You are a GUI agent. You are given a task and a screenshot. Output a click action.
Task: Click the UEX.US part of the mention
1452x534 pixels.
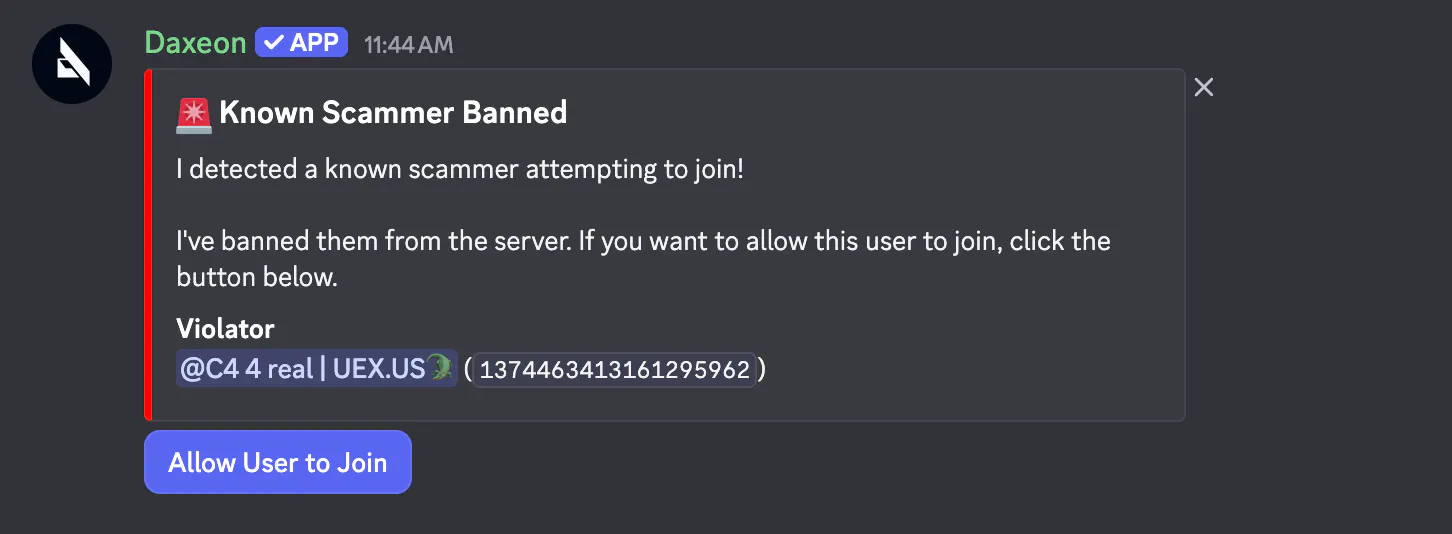379,369
